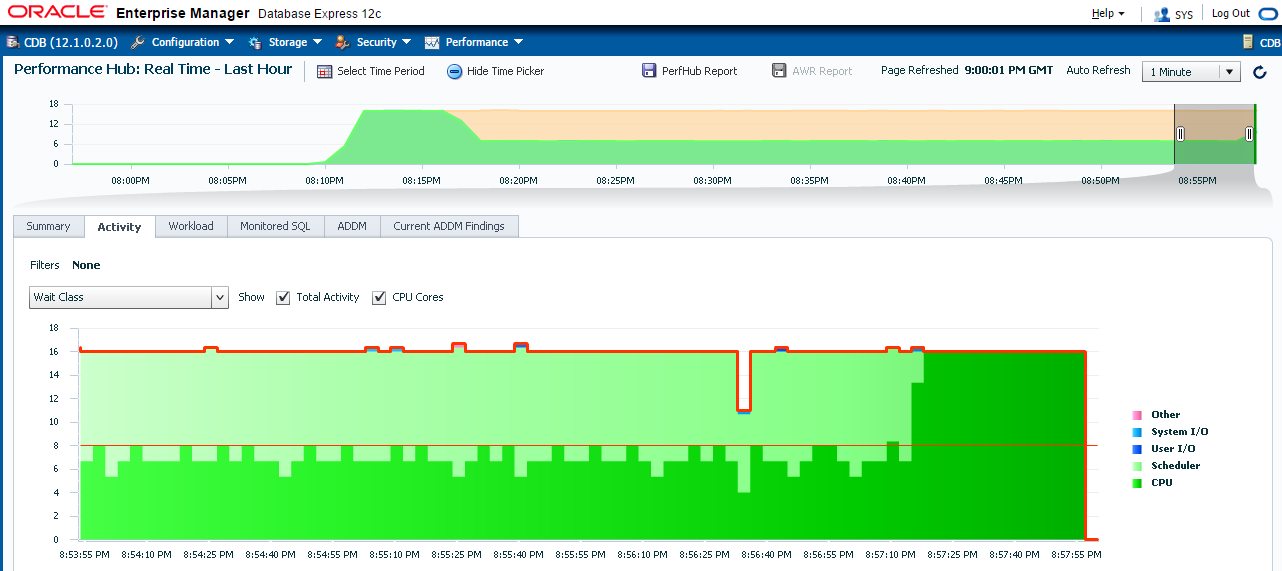Uncheck the CPU Cores checkbox

pyautogui.click(x=379, y=297)
